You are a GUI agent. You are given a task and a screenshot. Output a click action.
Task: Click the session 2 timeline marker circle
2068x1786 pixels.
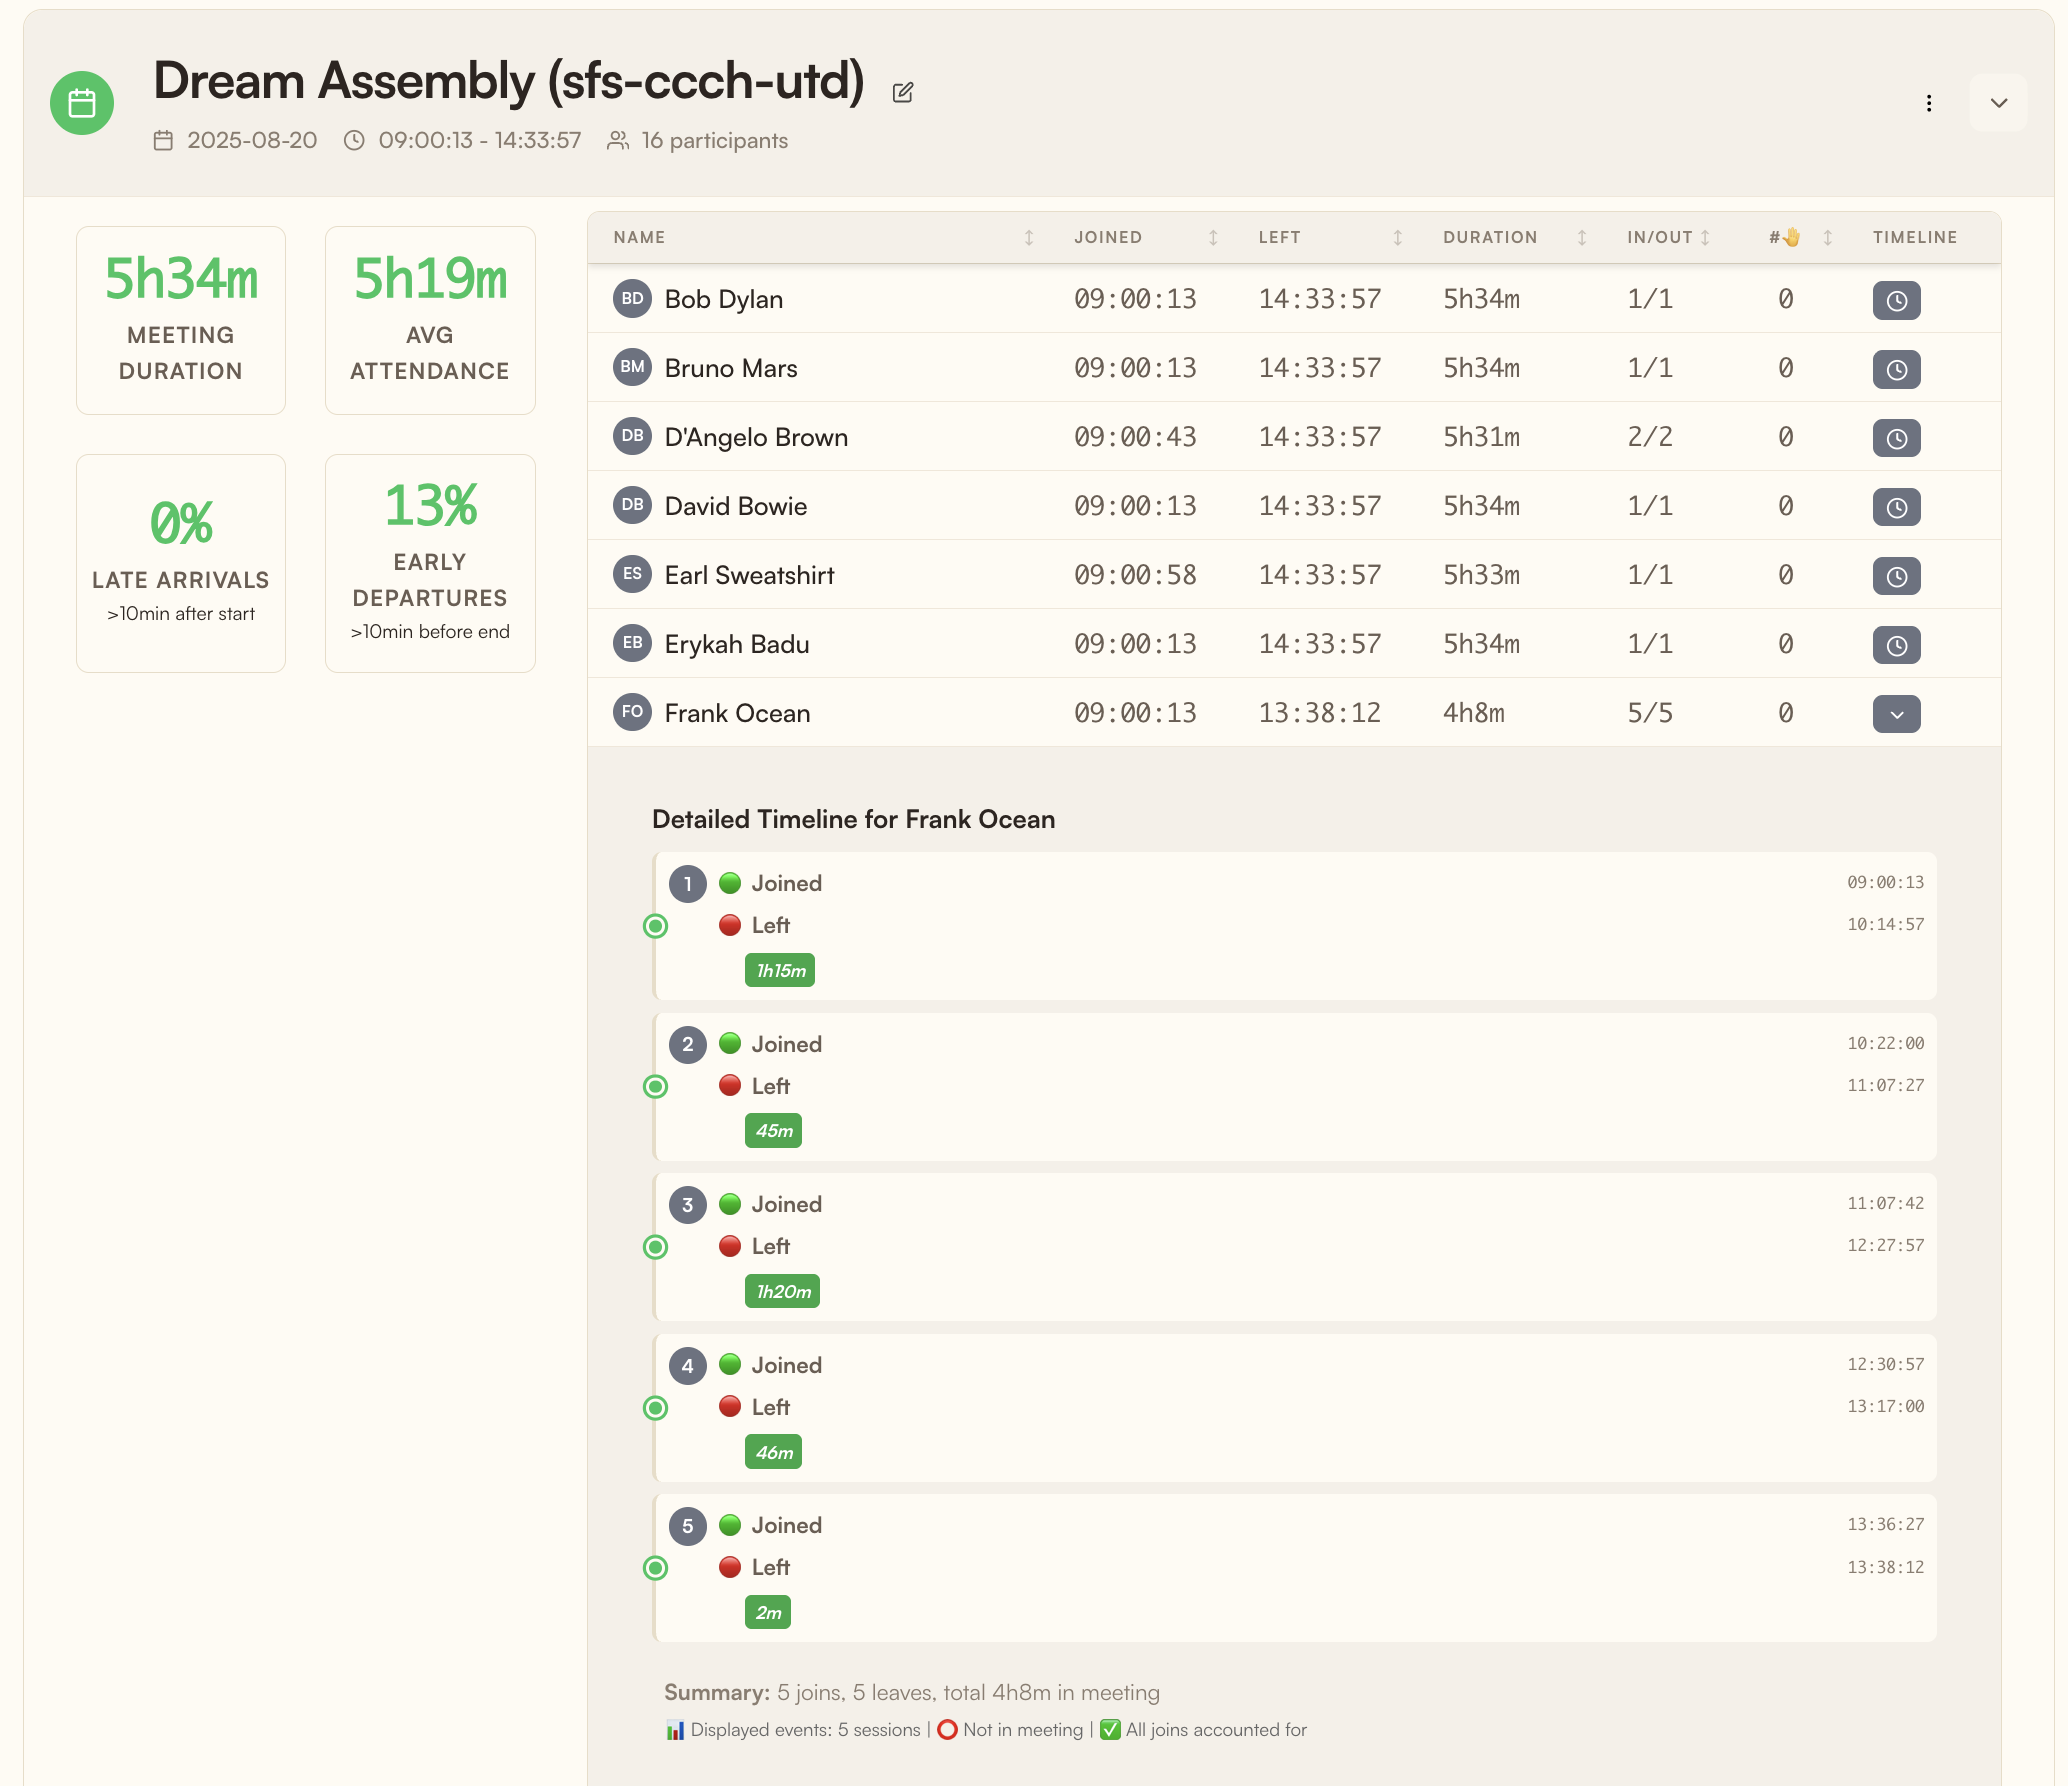(x=656, y=1086)
